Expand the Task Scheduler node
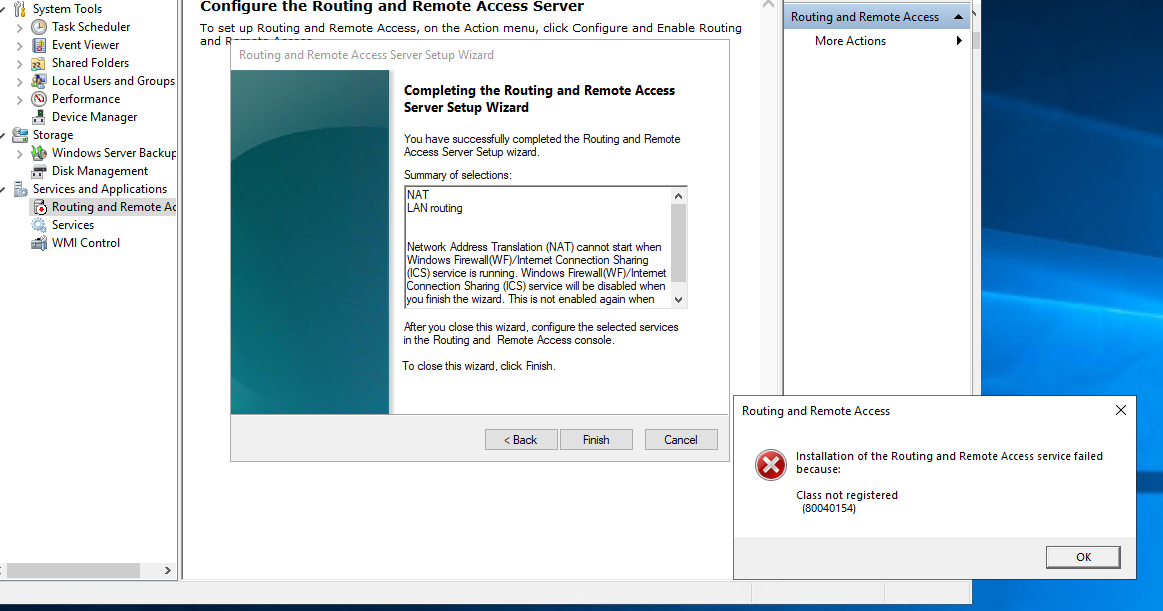Image resolution: width=1163 pixels, height=611 pixels. pos(19,27)
